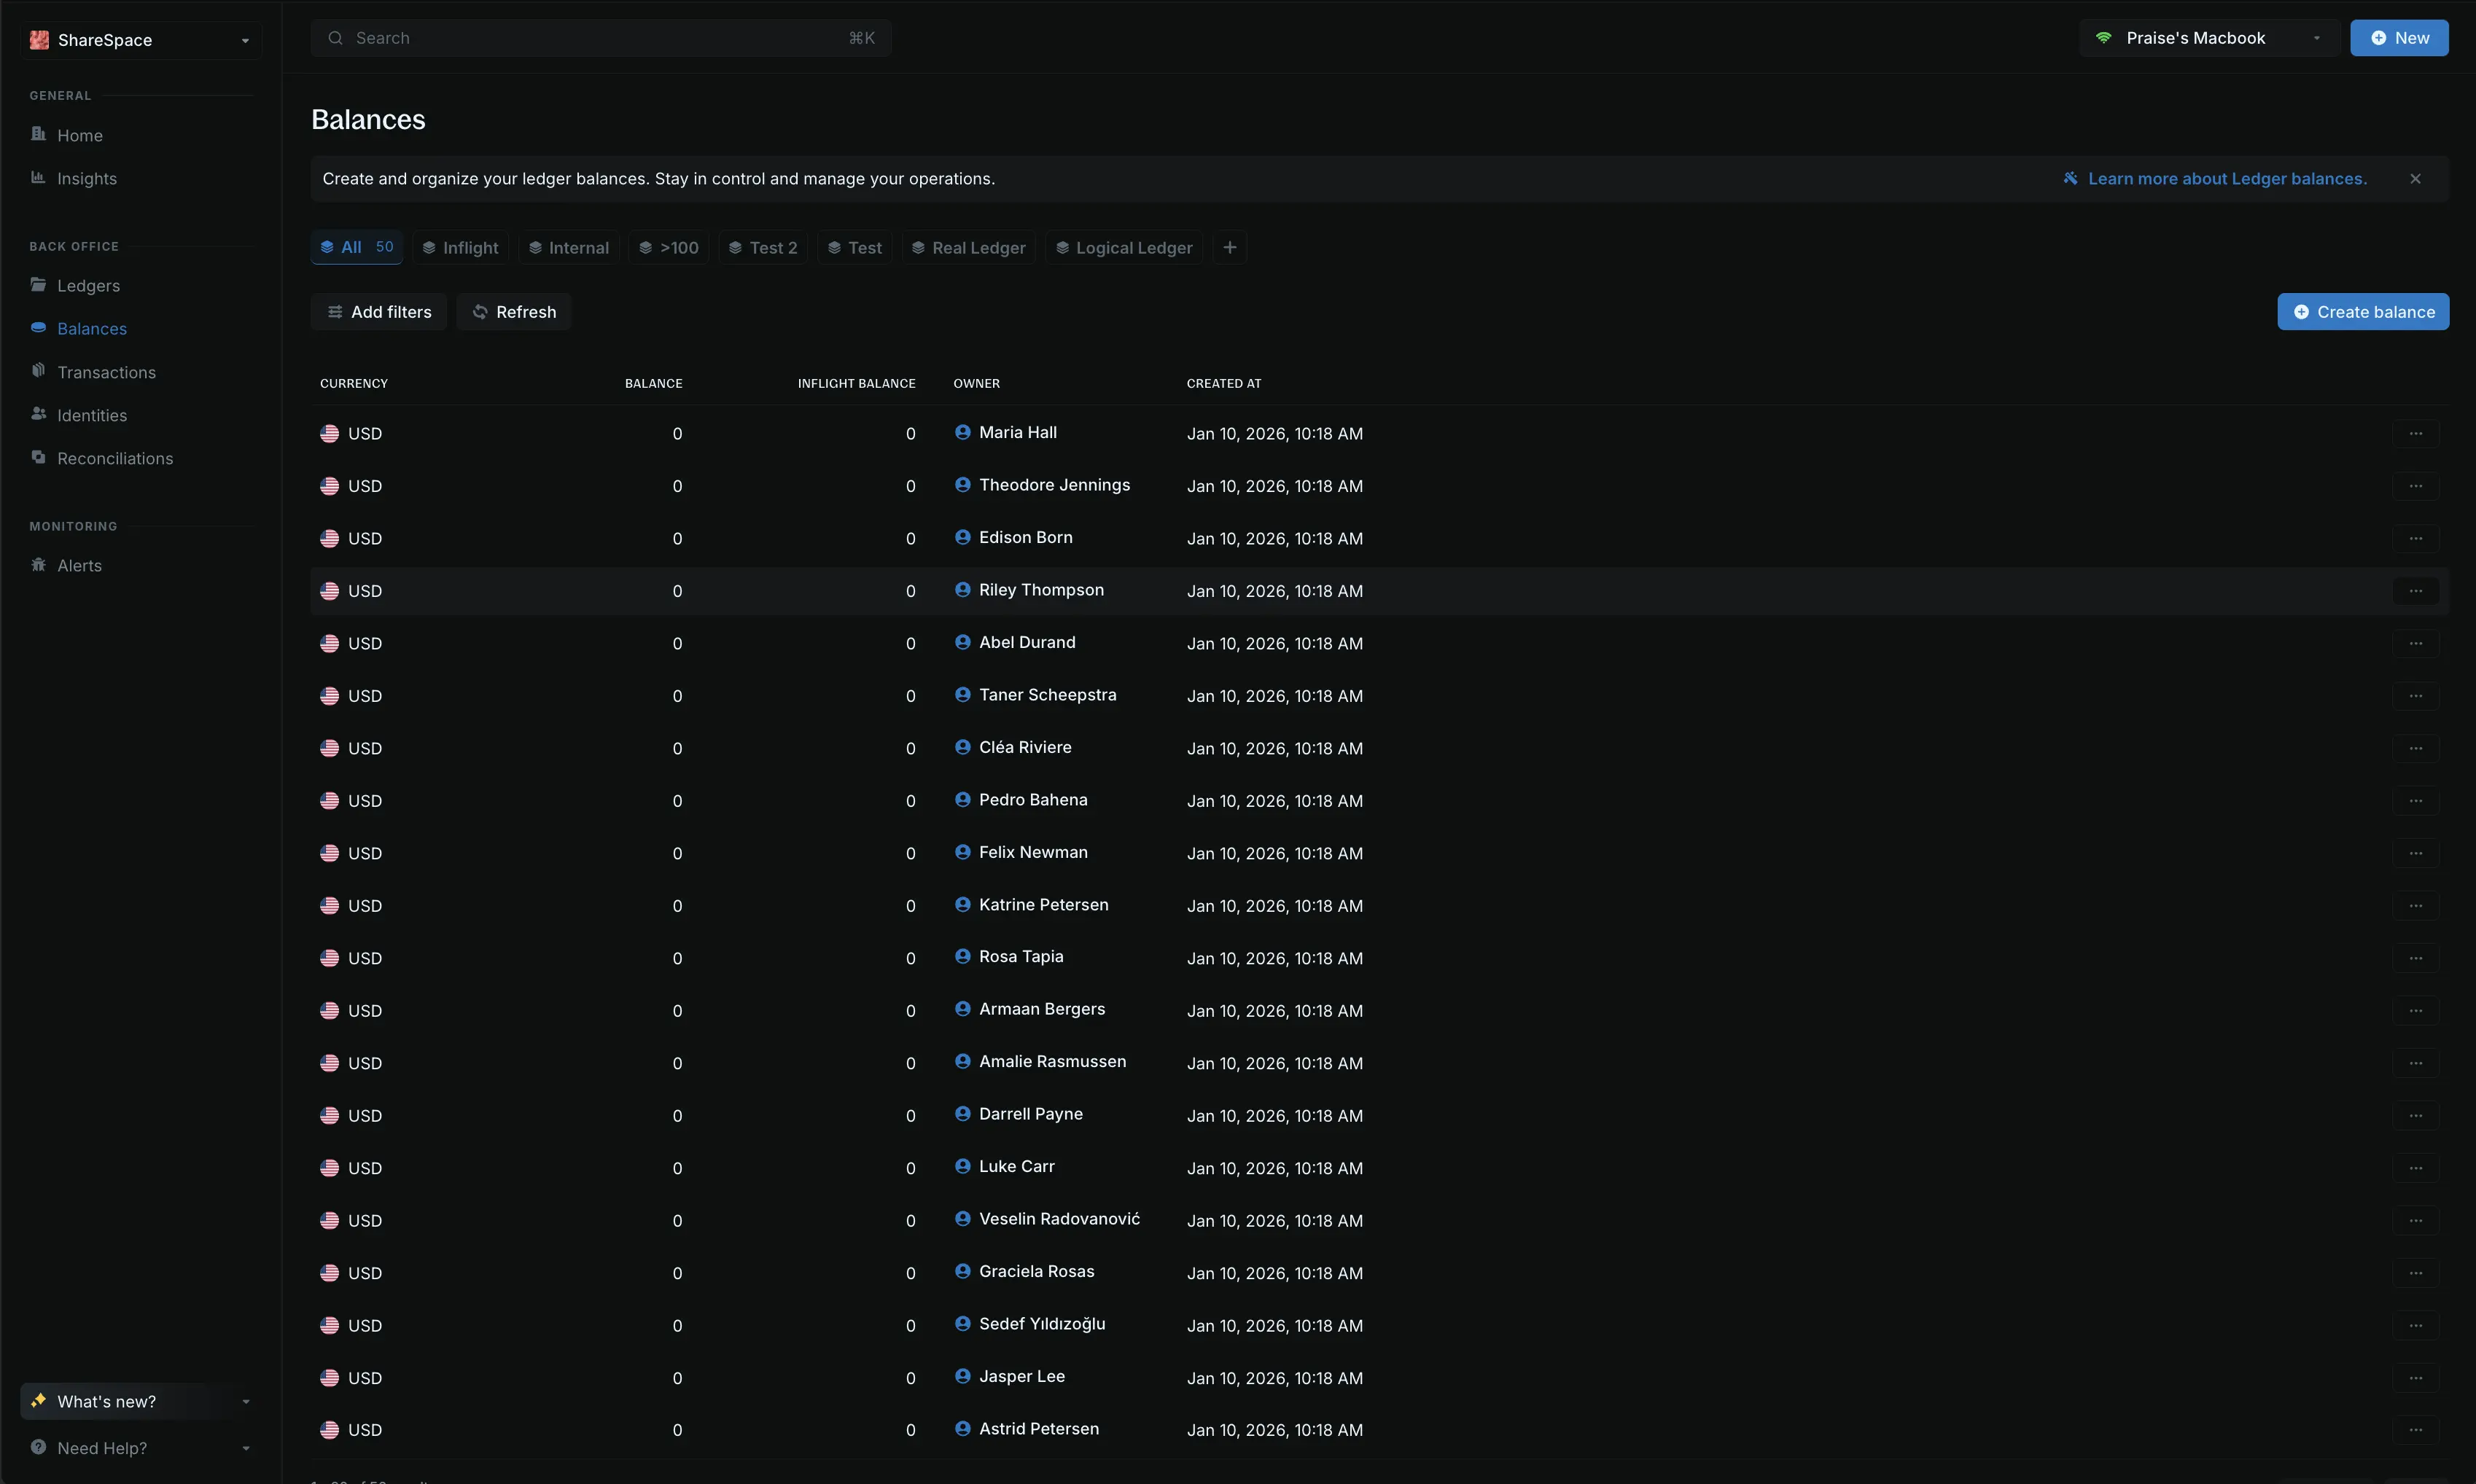This screenshot has width=2476, height=1484.
Task: Expand the What's new? panel
Action: [x=245, y=1401]
